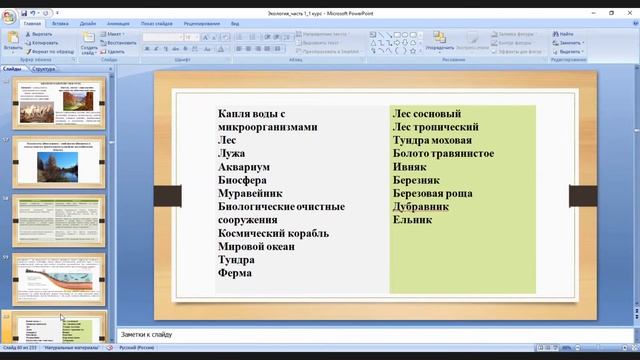Open the Упорядочить arrange menu

click(440, 42)
